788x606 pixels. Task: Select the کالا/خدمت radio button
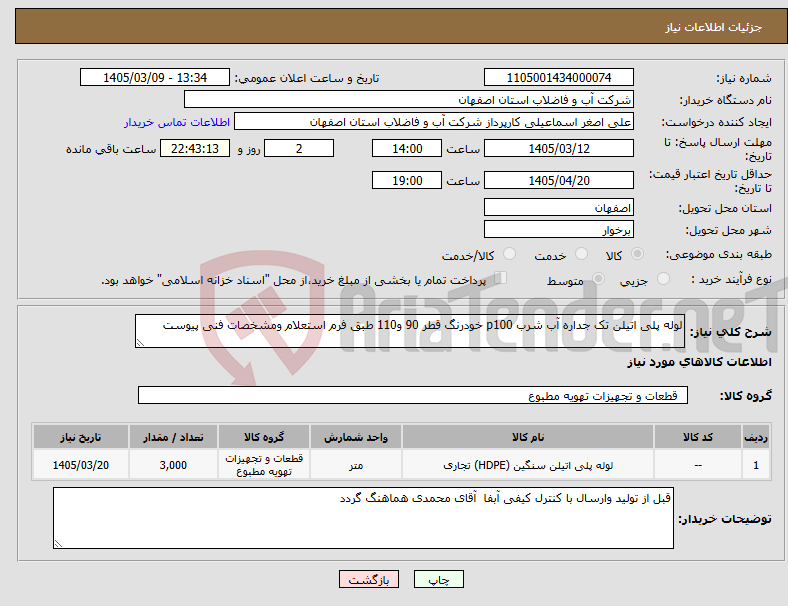click(509, 254)
